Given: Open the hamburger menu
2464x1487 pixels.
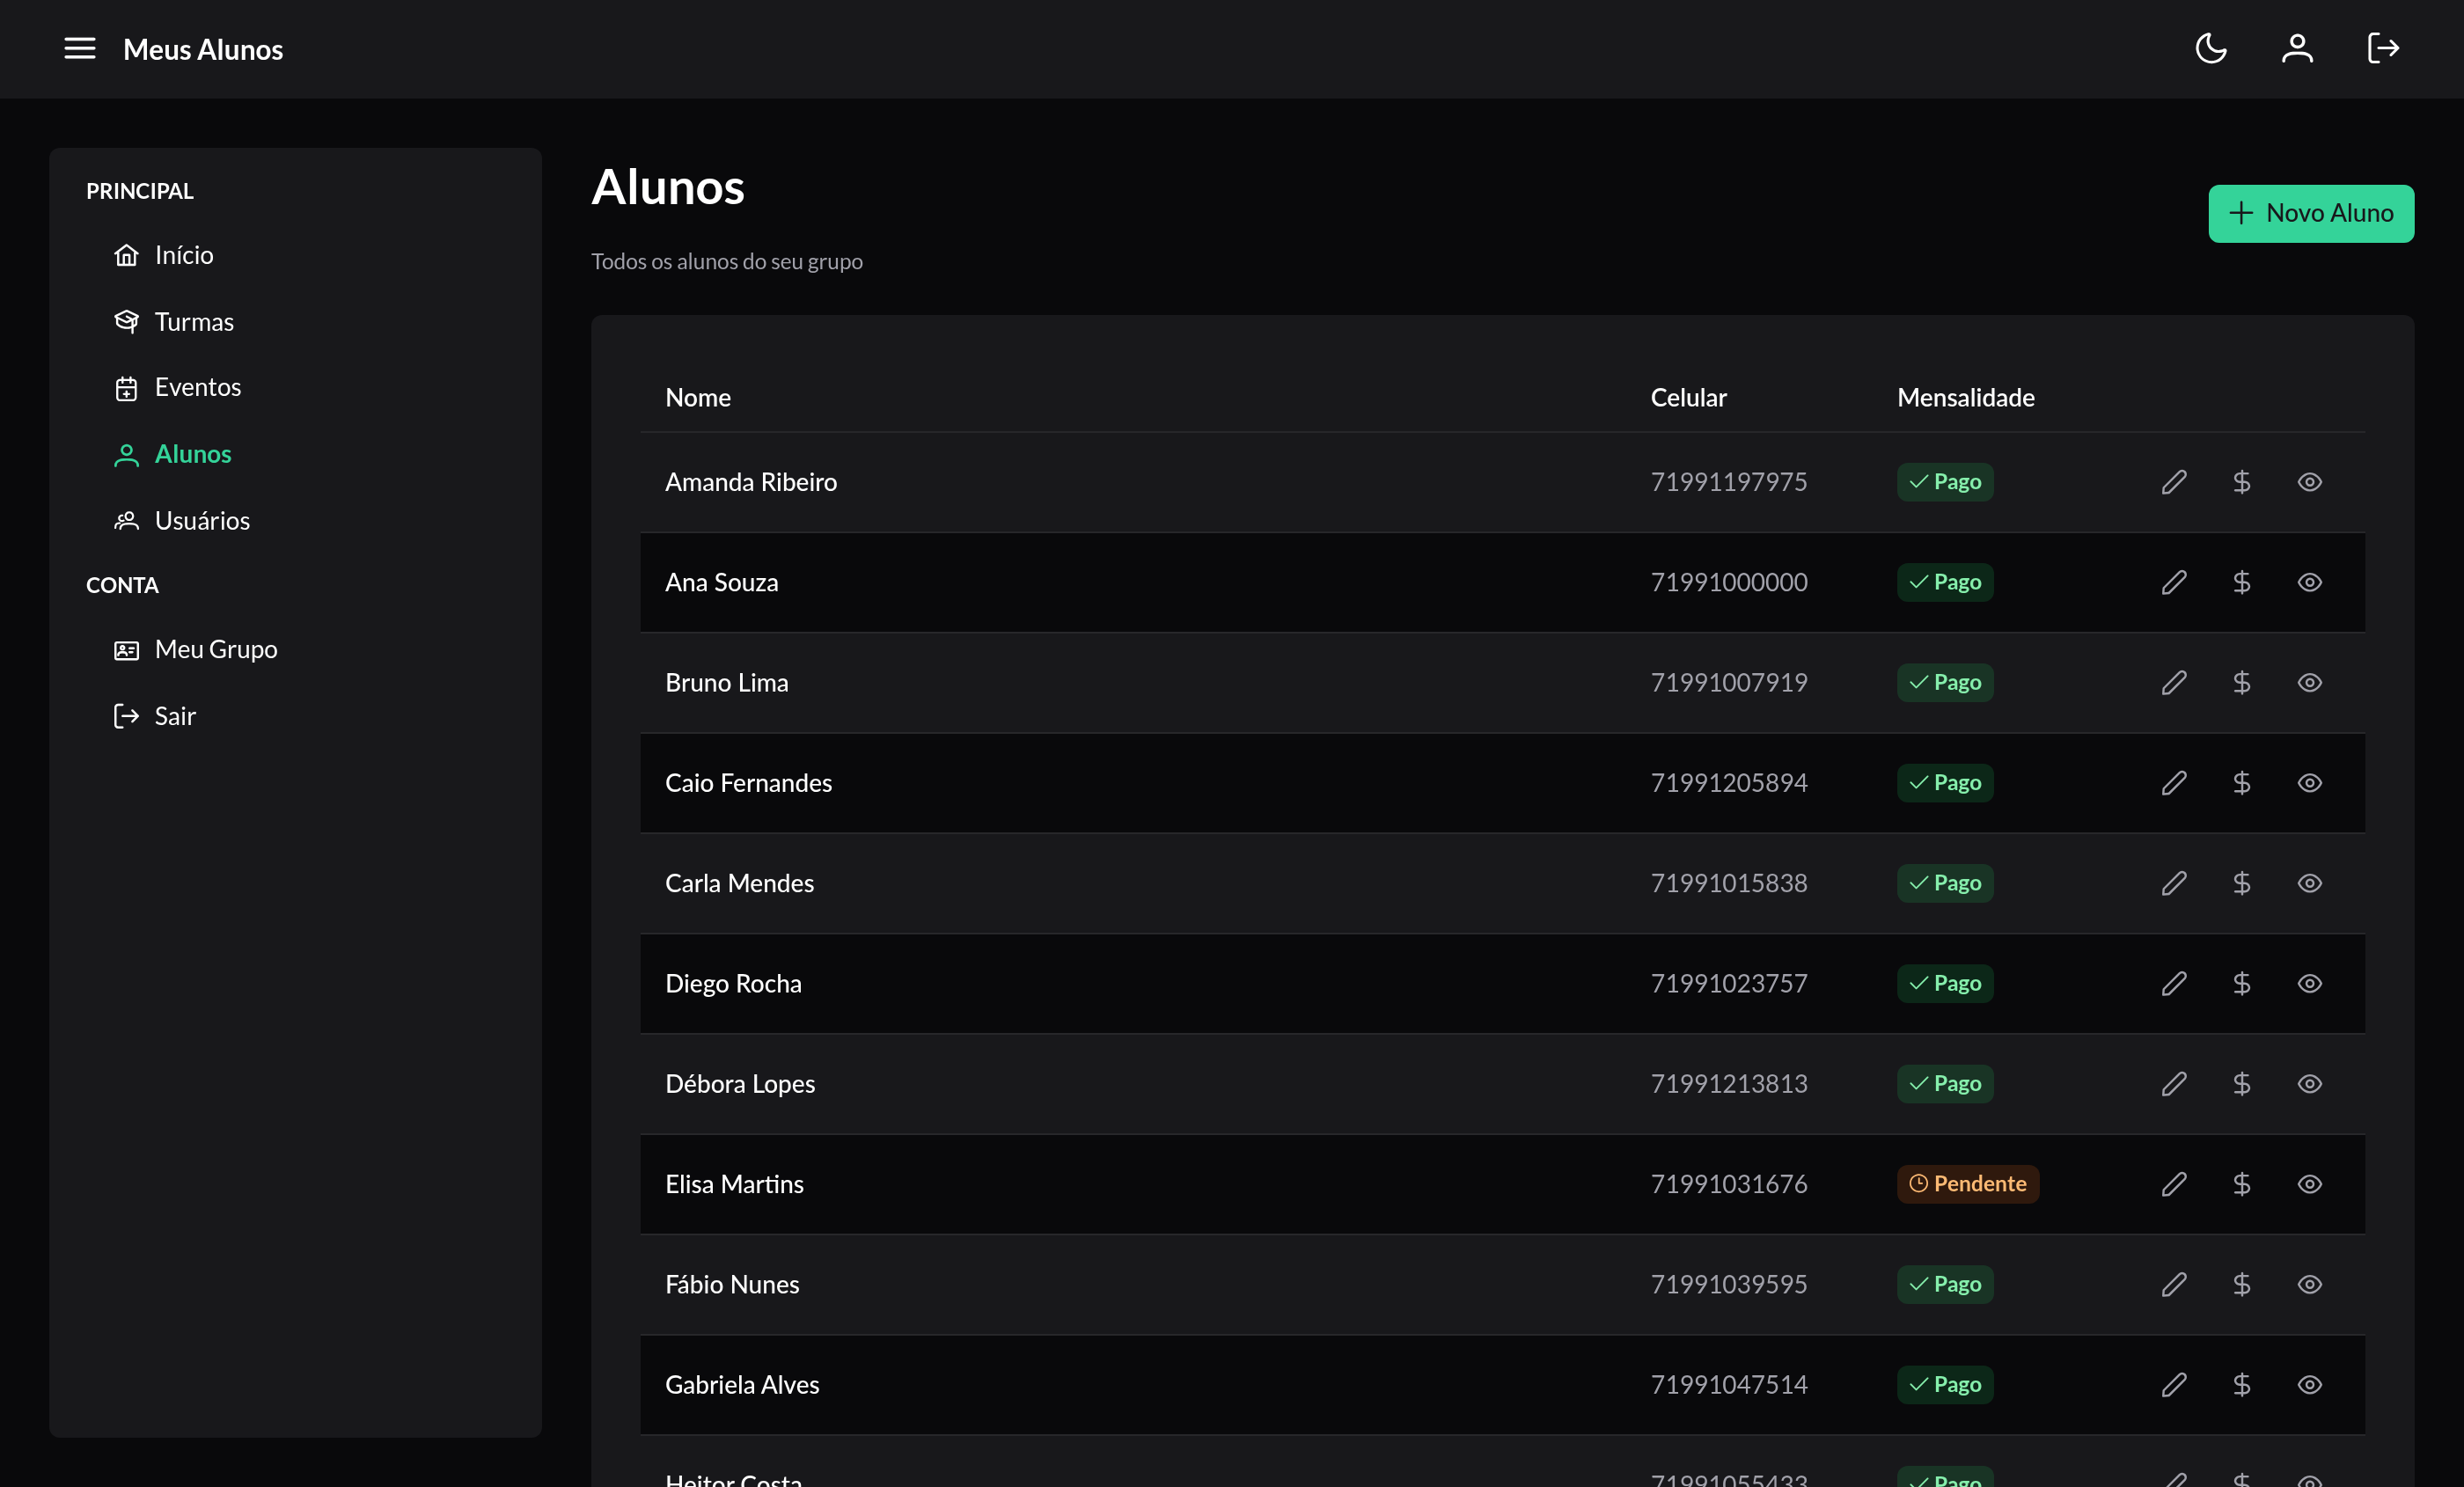Looking at the screenshot, I should (x=80, y=48).
